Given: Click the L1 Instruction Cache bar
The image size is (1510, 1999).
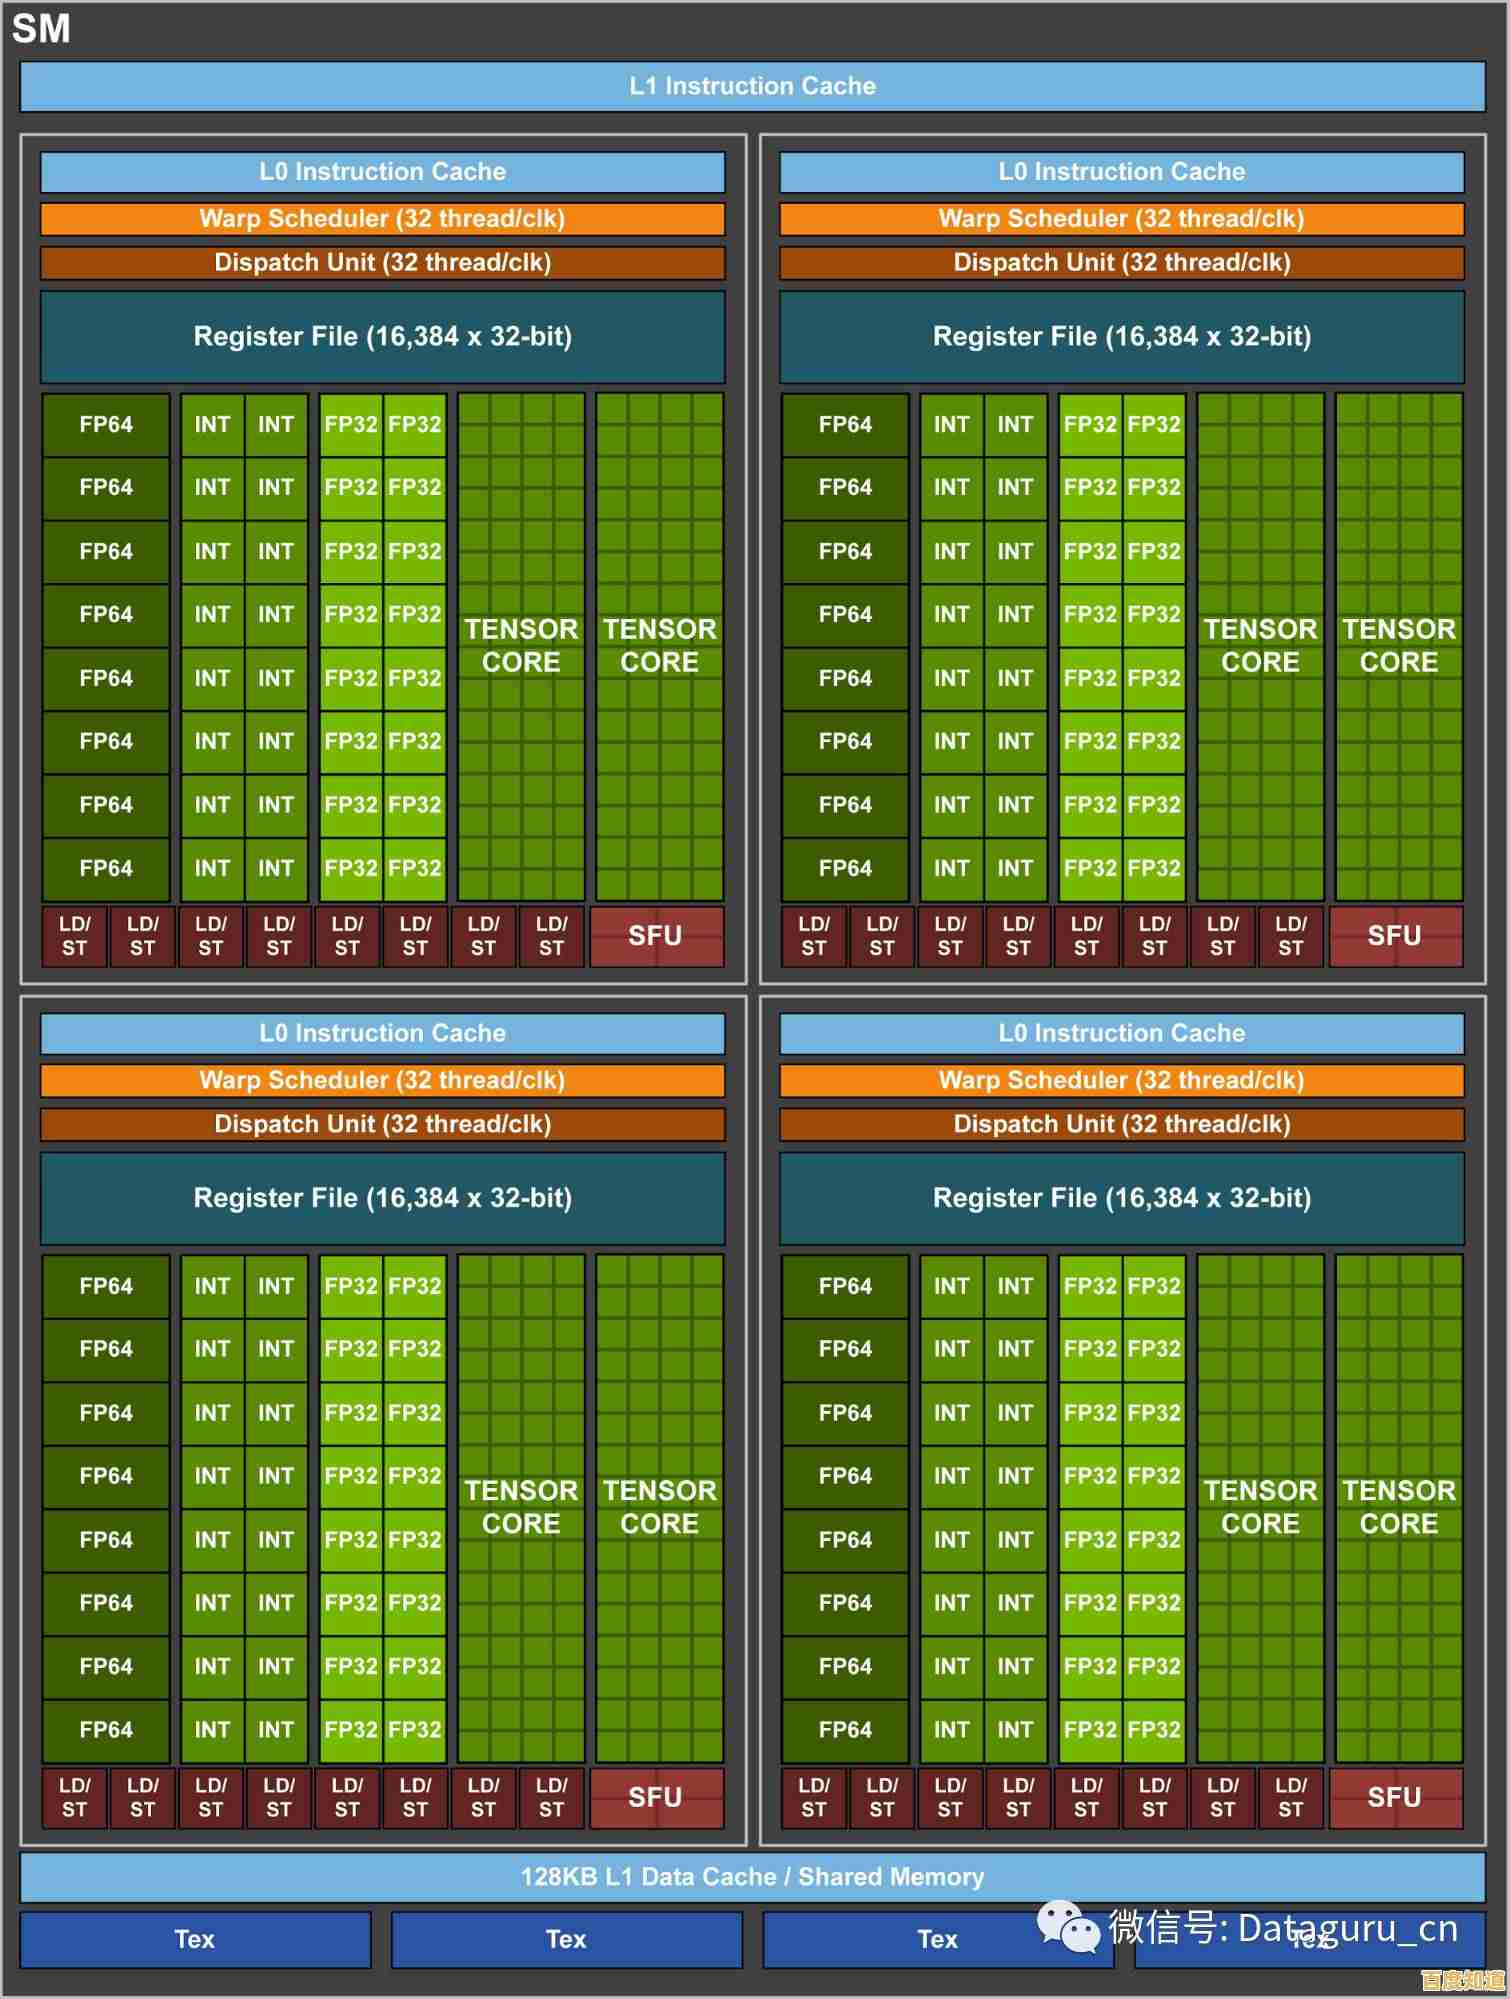Looking at the screenshot, I should point(752,86).
